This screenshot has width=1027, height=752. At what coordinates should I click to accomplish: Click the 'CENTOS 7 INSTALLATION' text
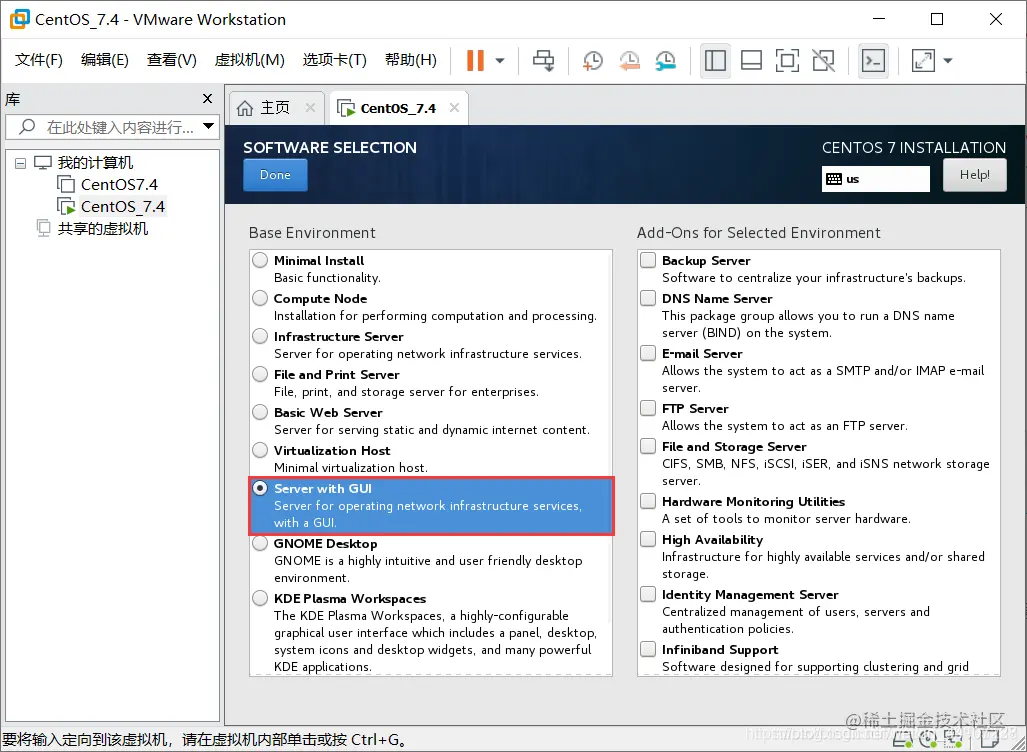tap(914, 147)
